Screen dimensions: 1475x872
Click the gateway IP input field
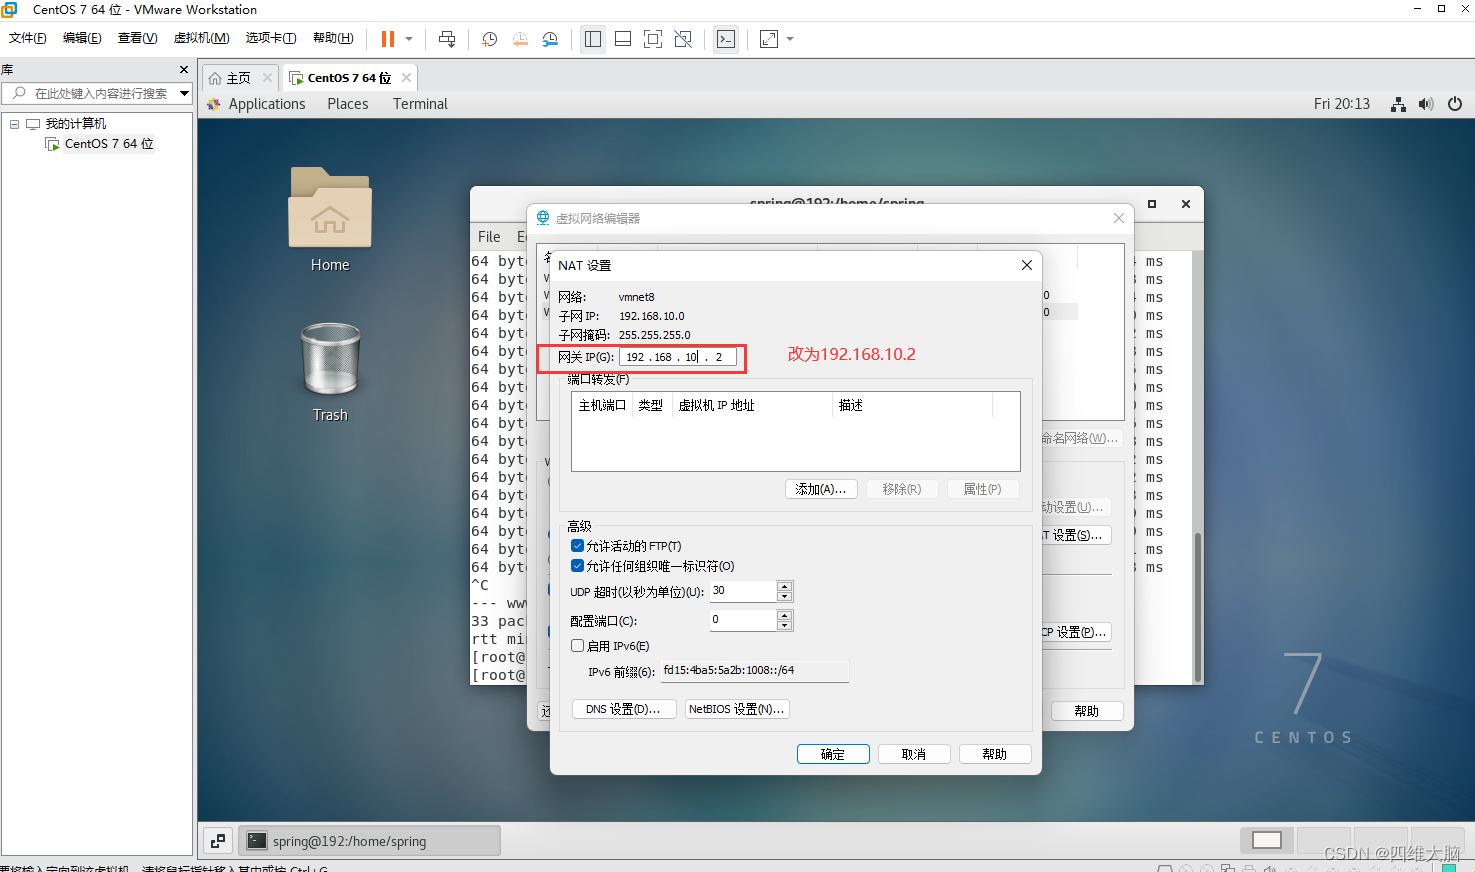click(678, 357)
